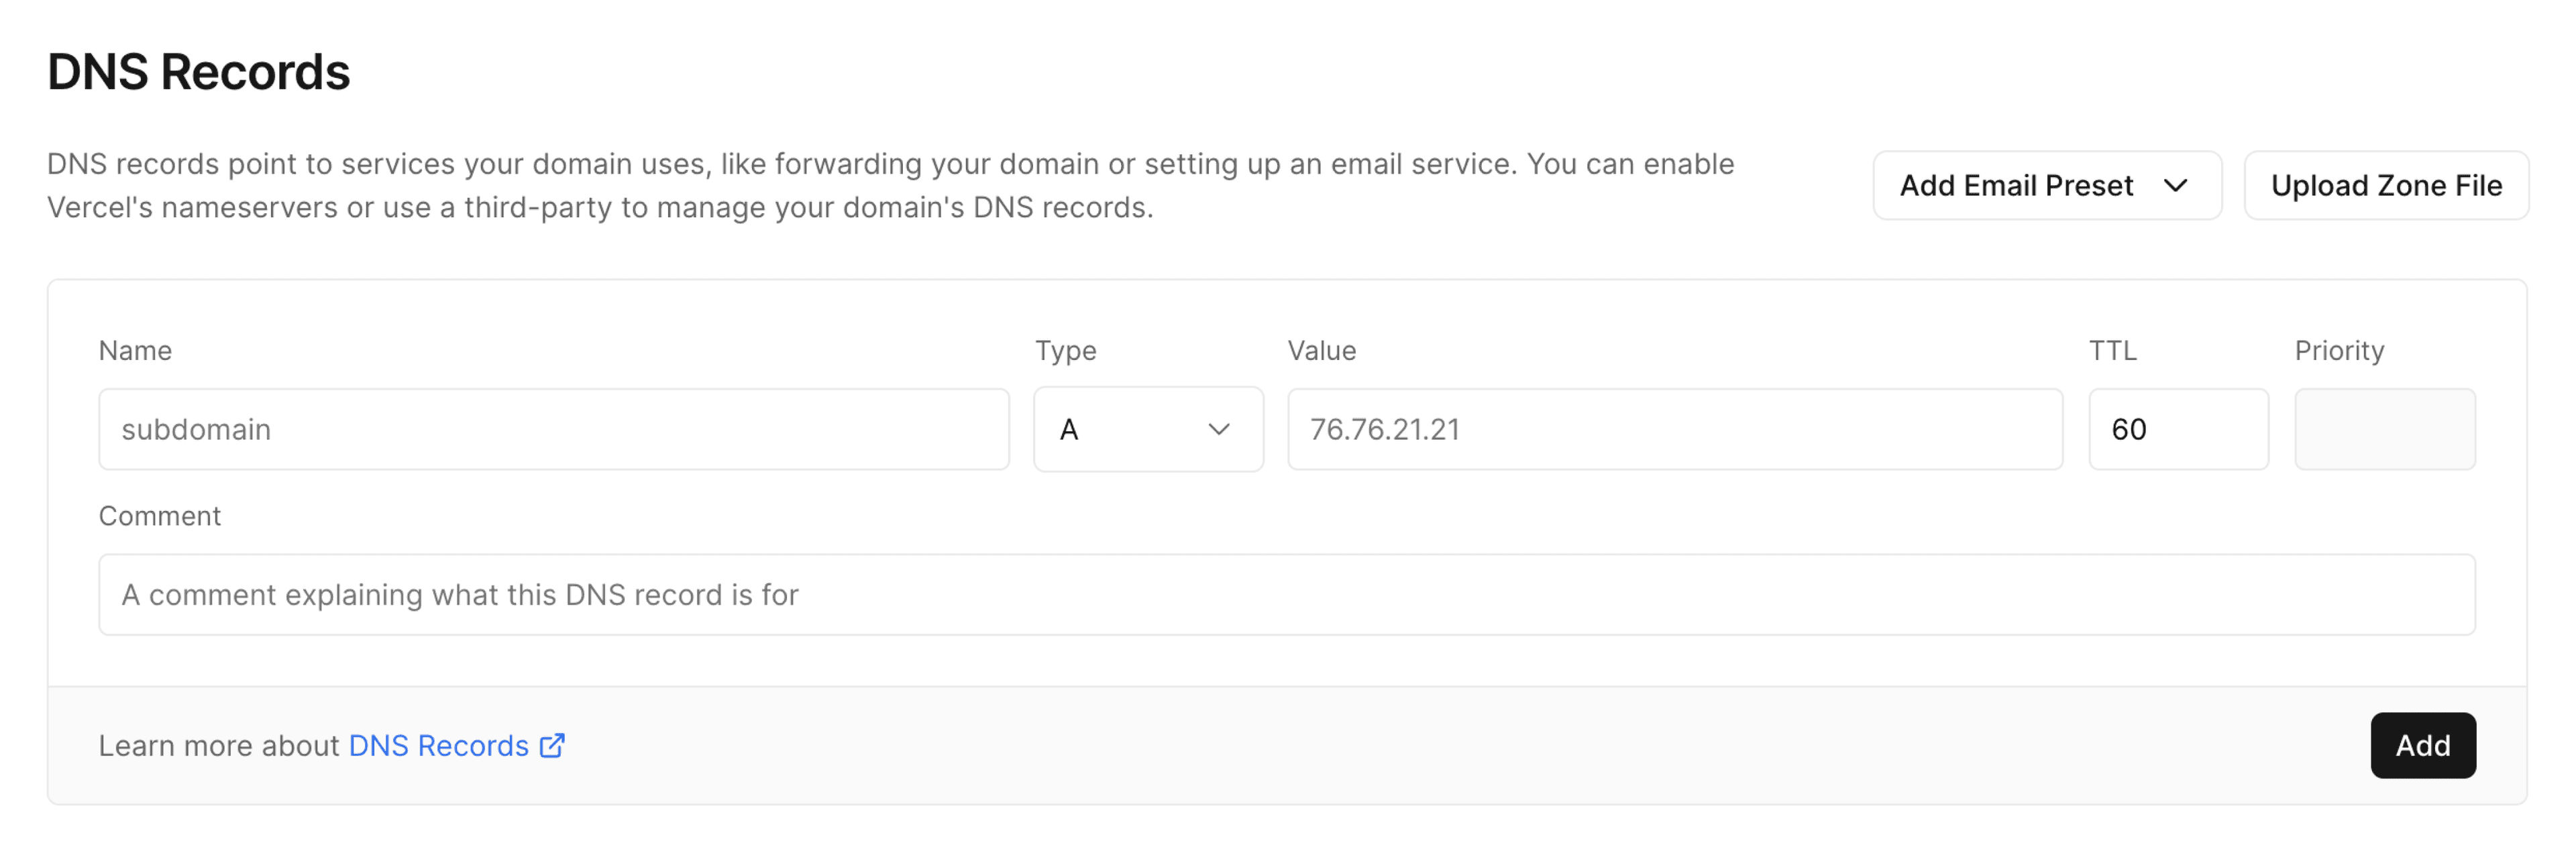Follow the DNS Records learn more link

pyautogui.click(x=437, y=745)
